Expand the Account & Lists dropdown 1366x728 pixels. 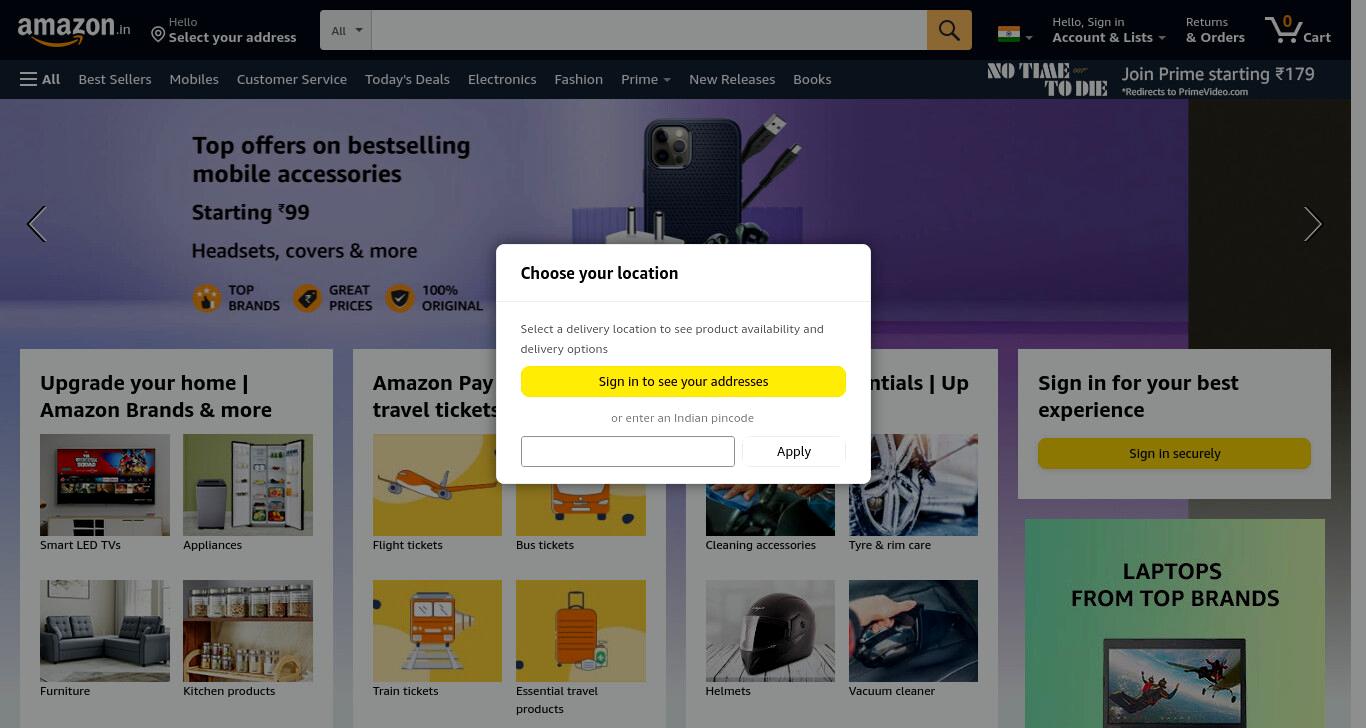click(1109, 30)
